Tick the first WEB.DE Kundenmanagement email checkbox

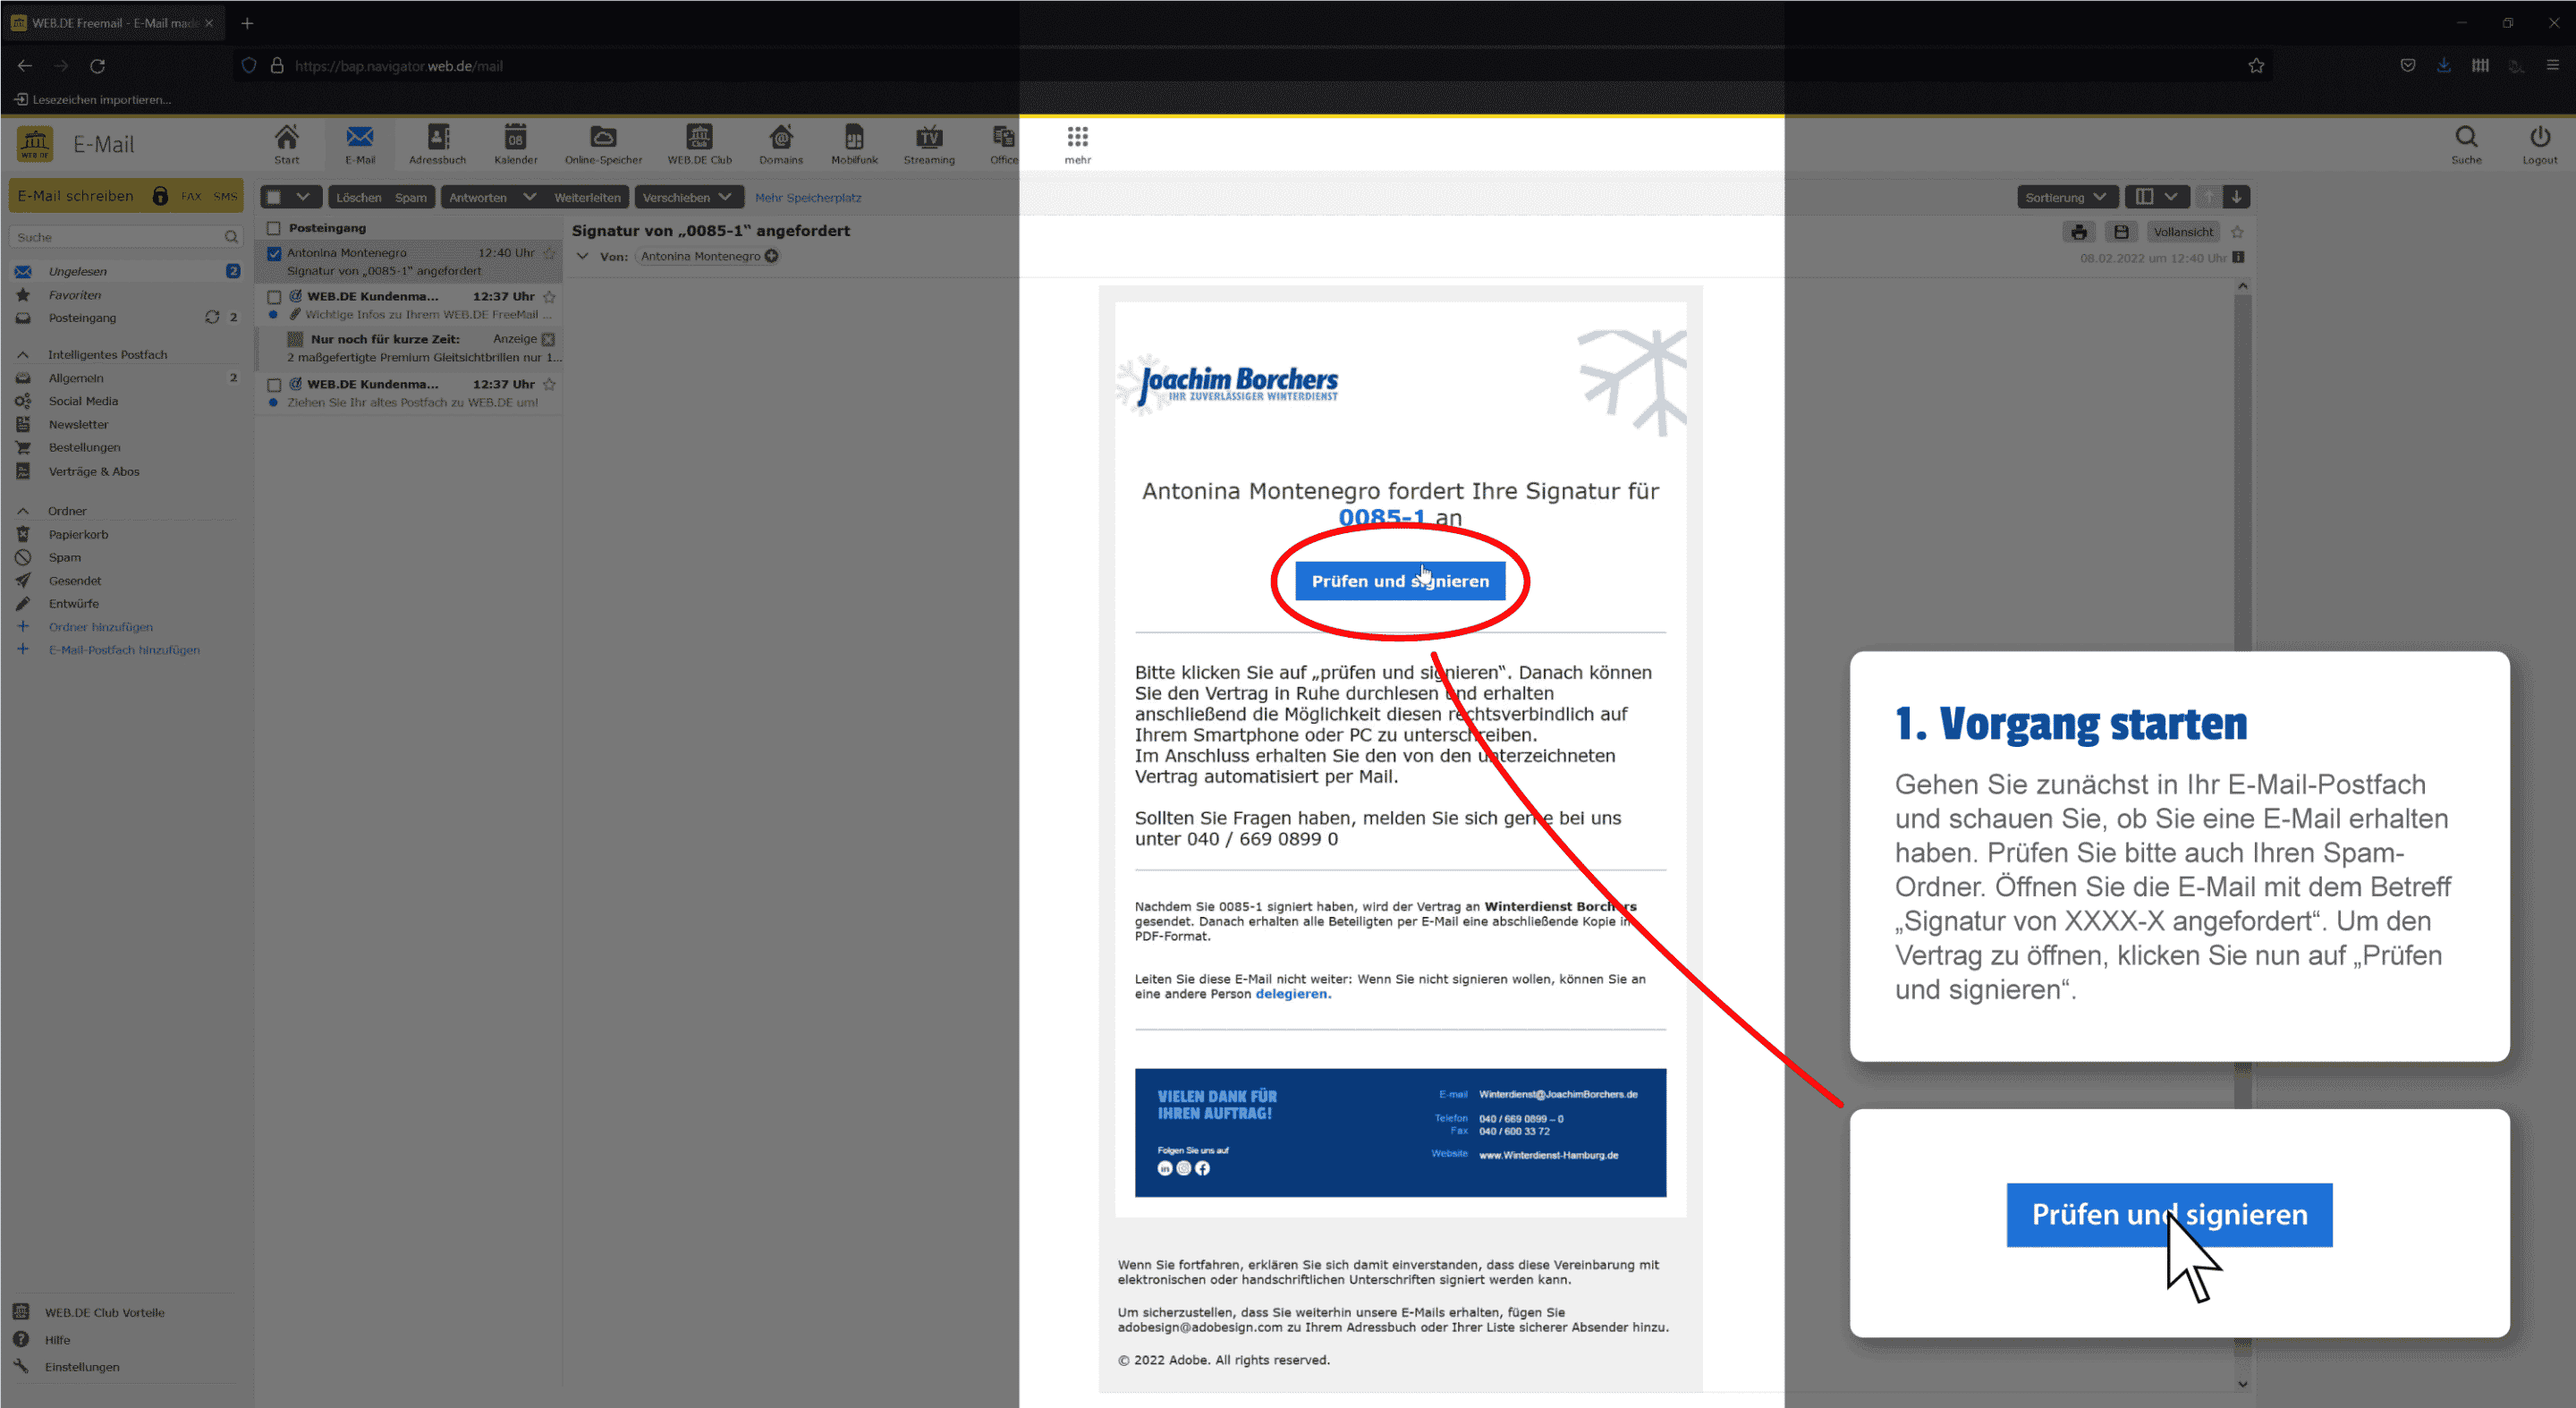tap(274, 297)
